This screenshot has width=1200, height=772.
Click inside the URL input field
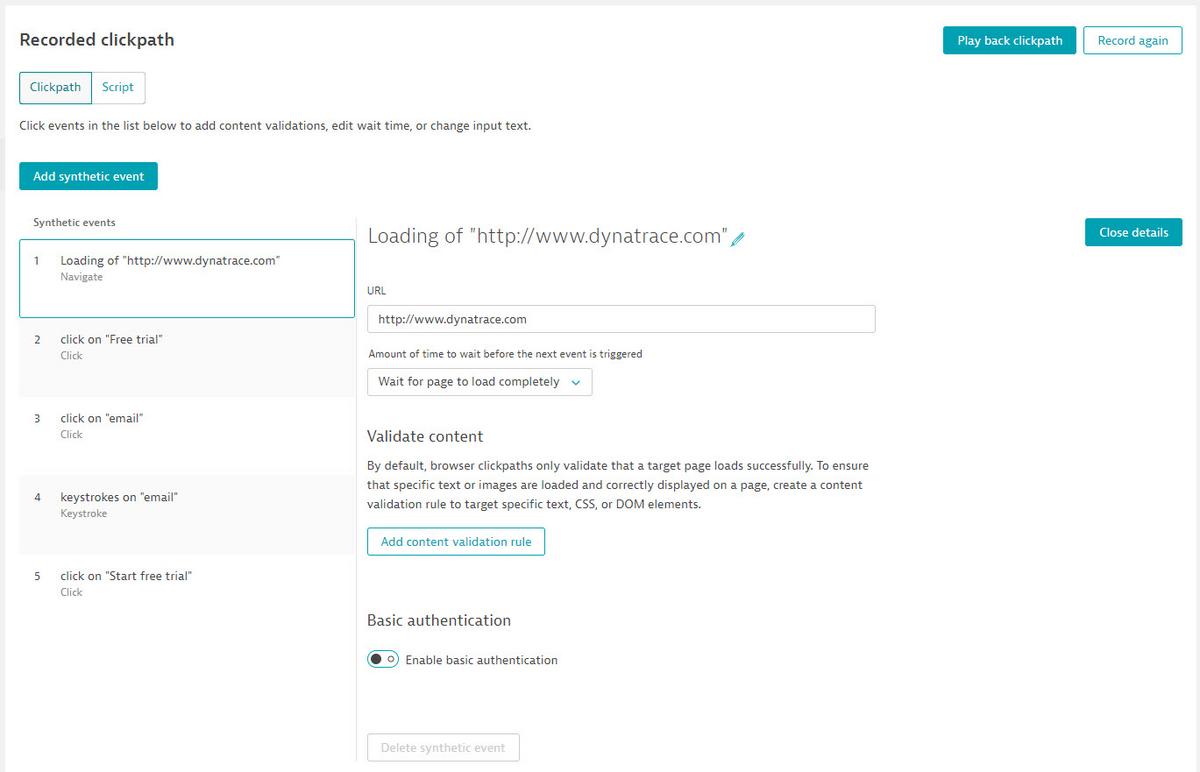(620, 318)
